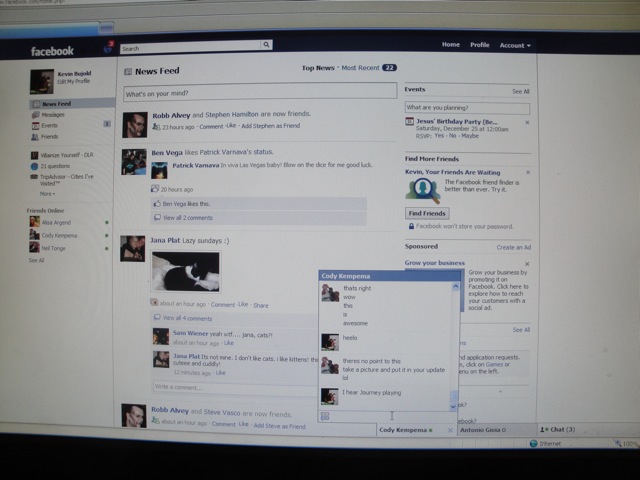Open the notifications globe icon with red badge
This screenshot has width=640, height=480.
109,47
